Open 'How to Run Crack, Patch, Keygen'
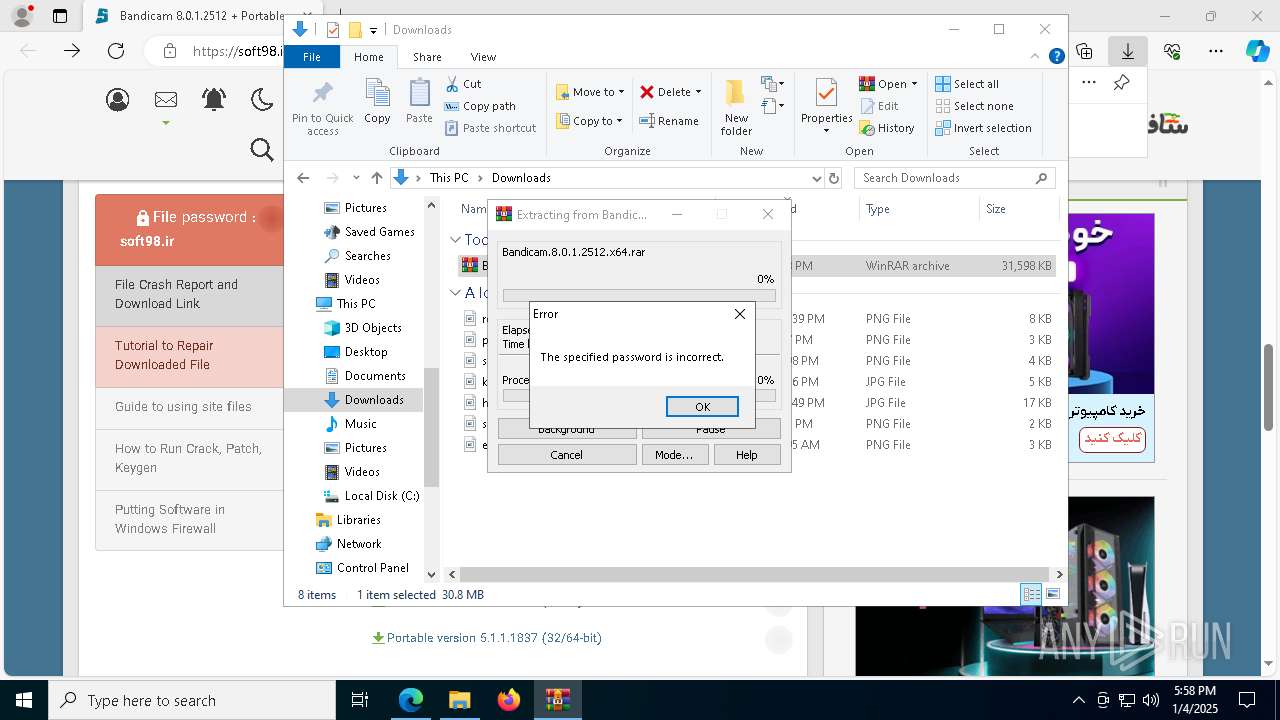Screen dimensions: 1280x720 [188, 458]
